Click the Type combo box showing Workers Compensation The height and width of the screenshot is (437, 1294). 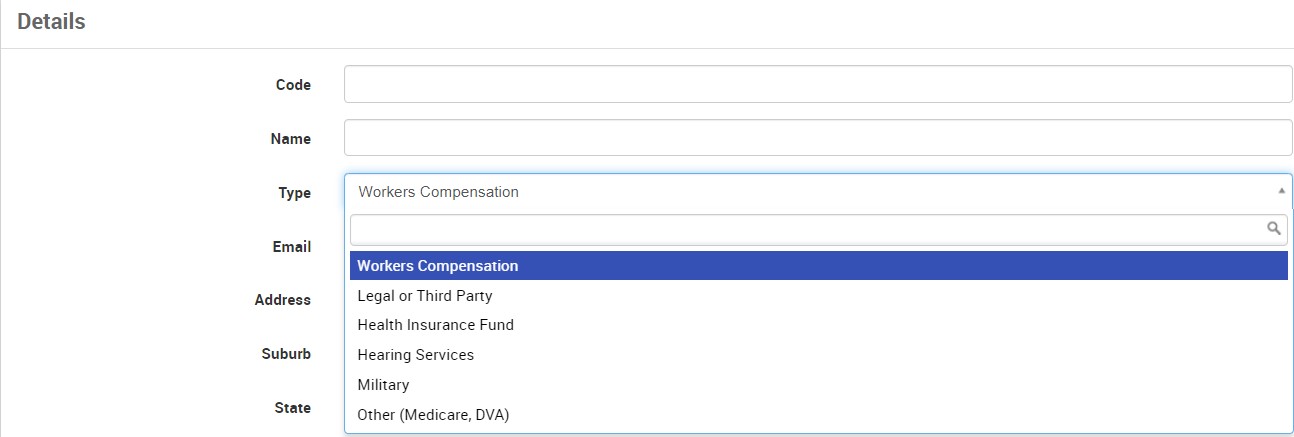[x=800, y=192]
